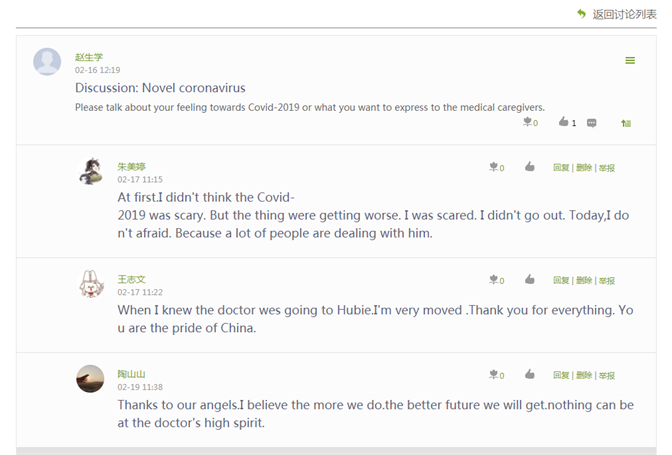672x455 pixels.
Task: Click the green pin-to-top arrow icon
Action: (626, 123)
